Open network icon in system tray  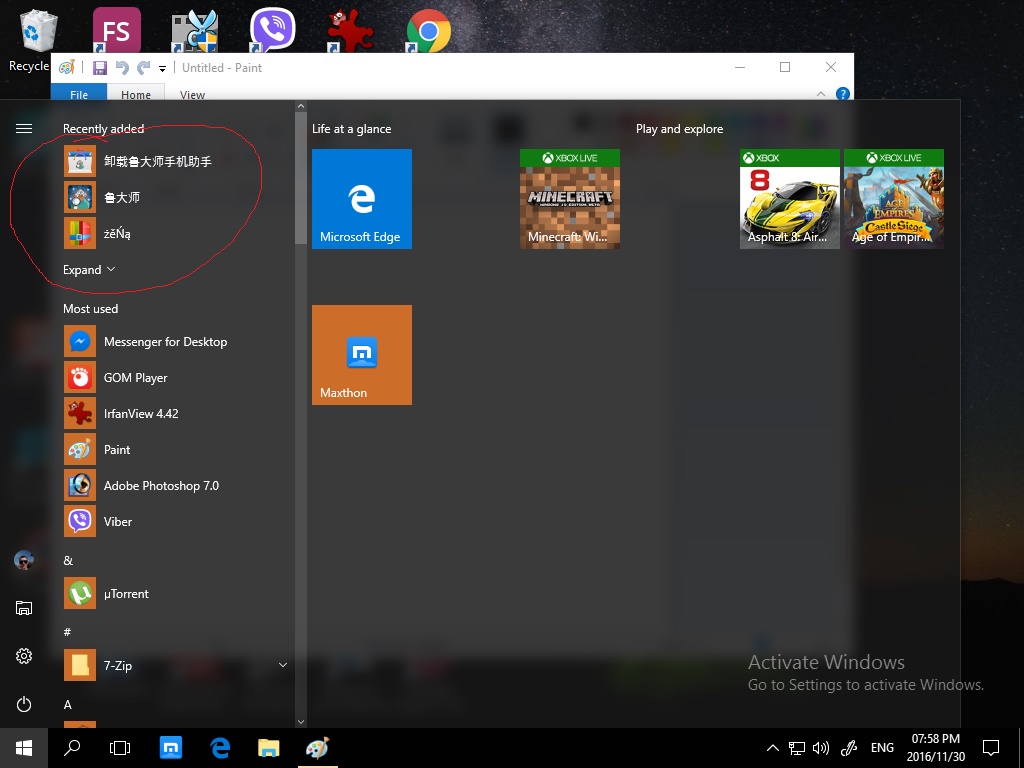797,748
